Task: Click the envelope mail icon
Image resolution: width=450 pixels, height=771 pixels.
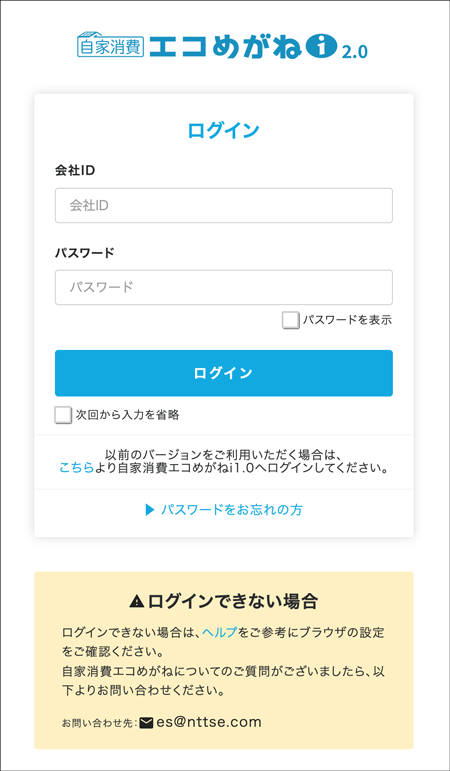Action: pyautogui.click(x=147, y=723)
